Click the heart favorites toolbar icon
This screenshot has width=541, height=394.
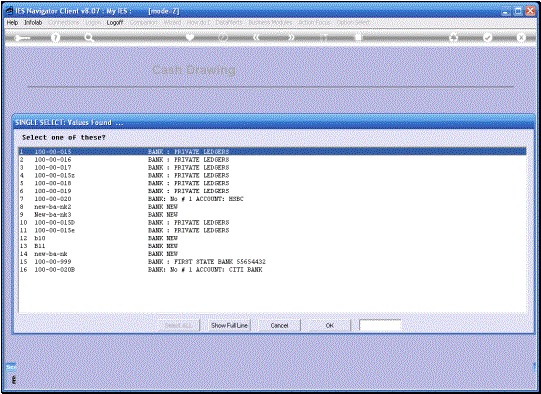point(190,37)
